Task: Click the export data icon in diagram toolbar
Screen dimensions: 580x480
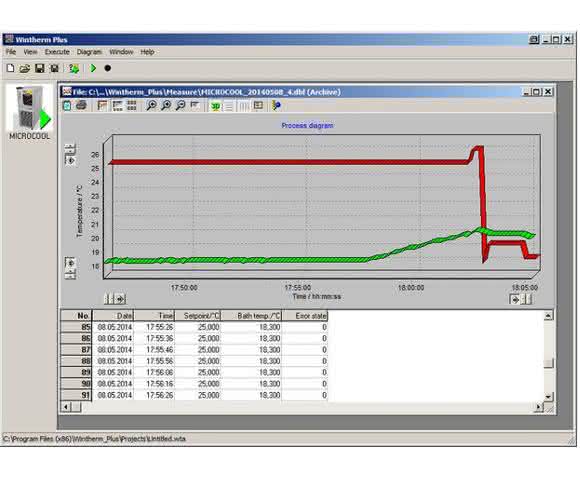Action: 67,106
